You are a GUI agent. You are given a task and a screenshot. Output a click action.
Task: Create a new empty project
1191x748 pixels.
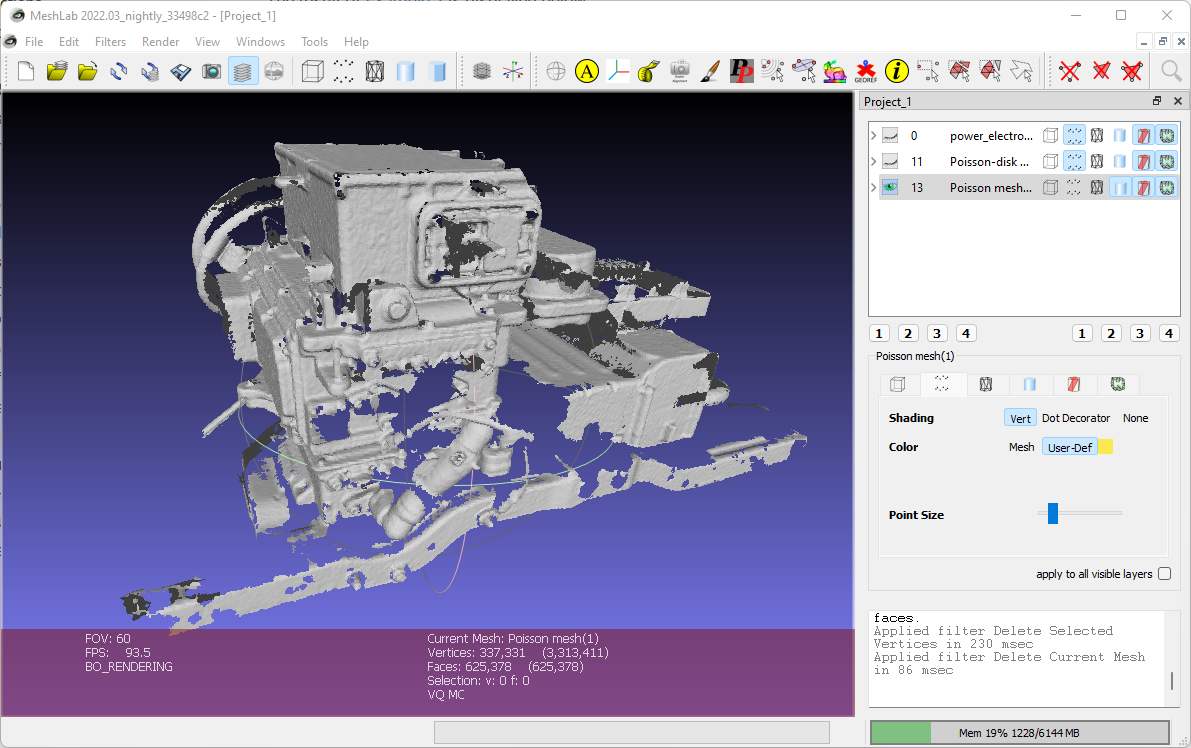(26, 71)
